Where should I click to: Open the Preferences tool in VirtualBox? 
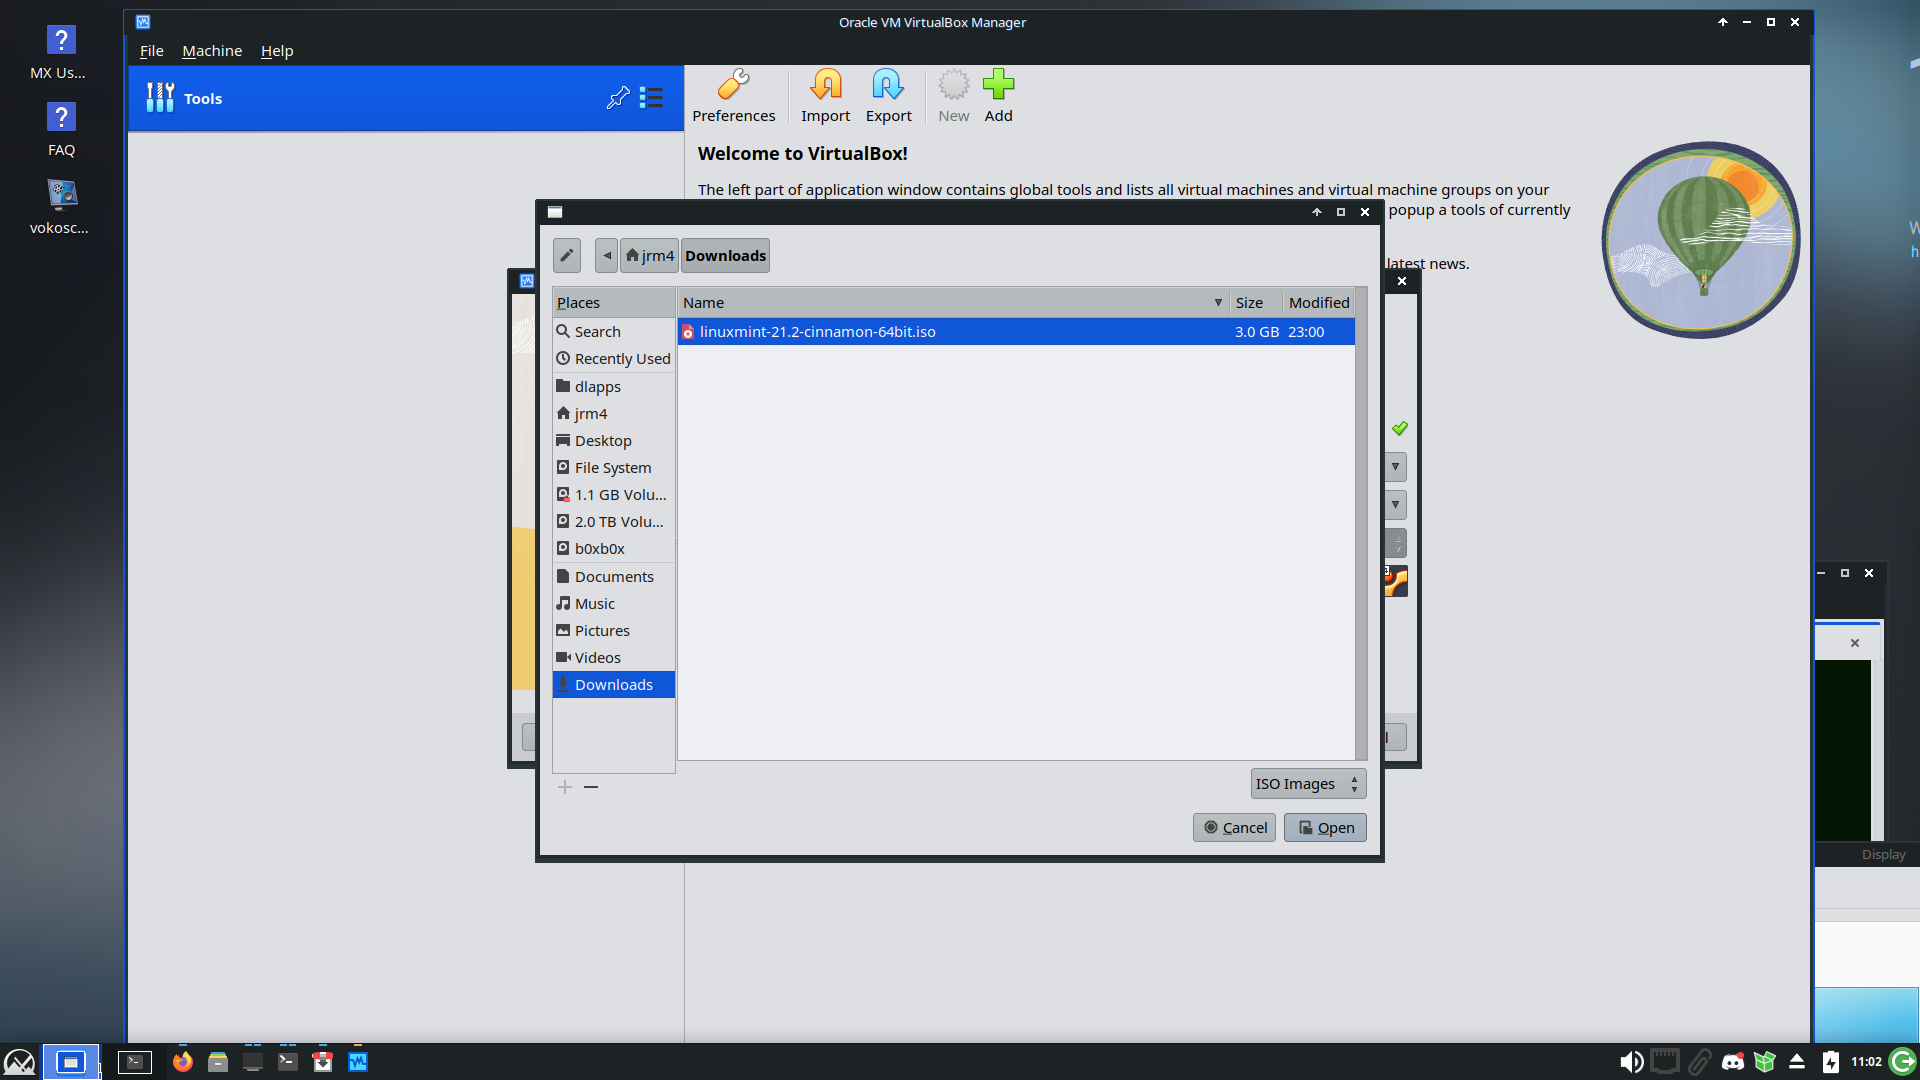(733, 97)
